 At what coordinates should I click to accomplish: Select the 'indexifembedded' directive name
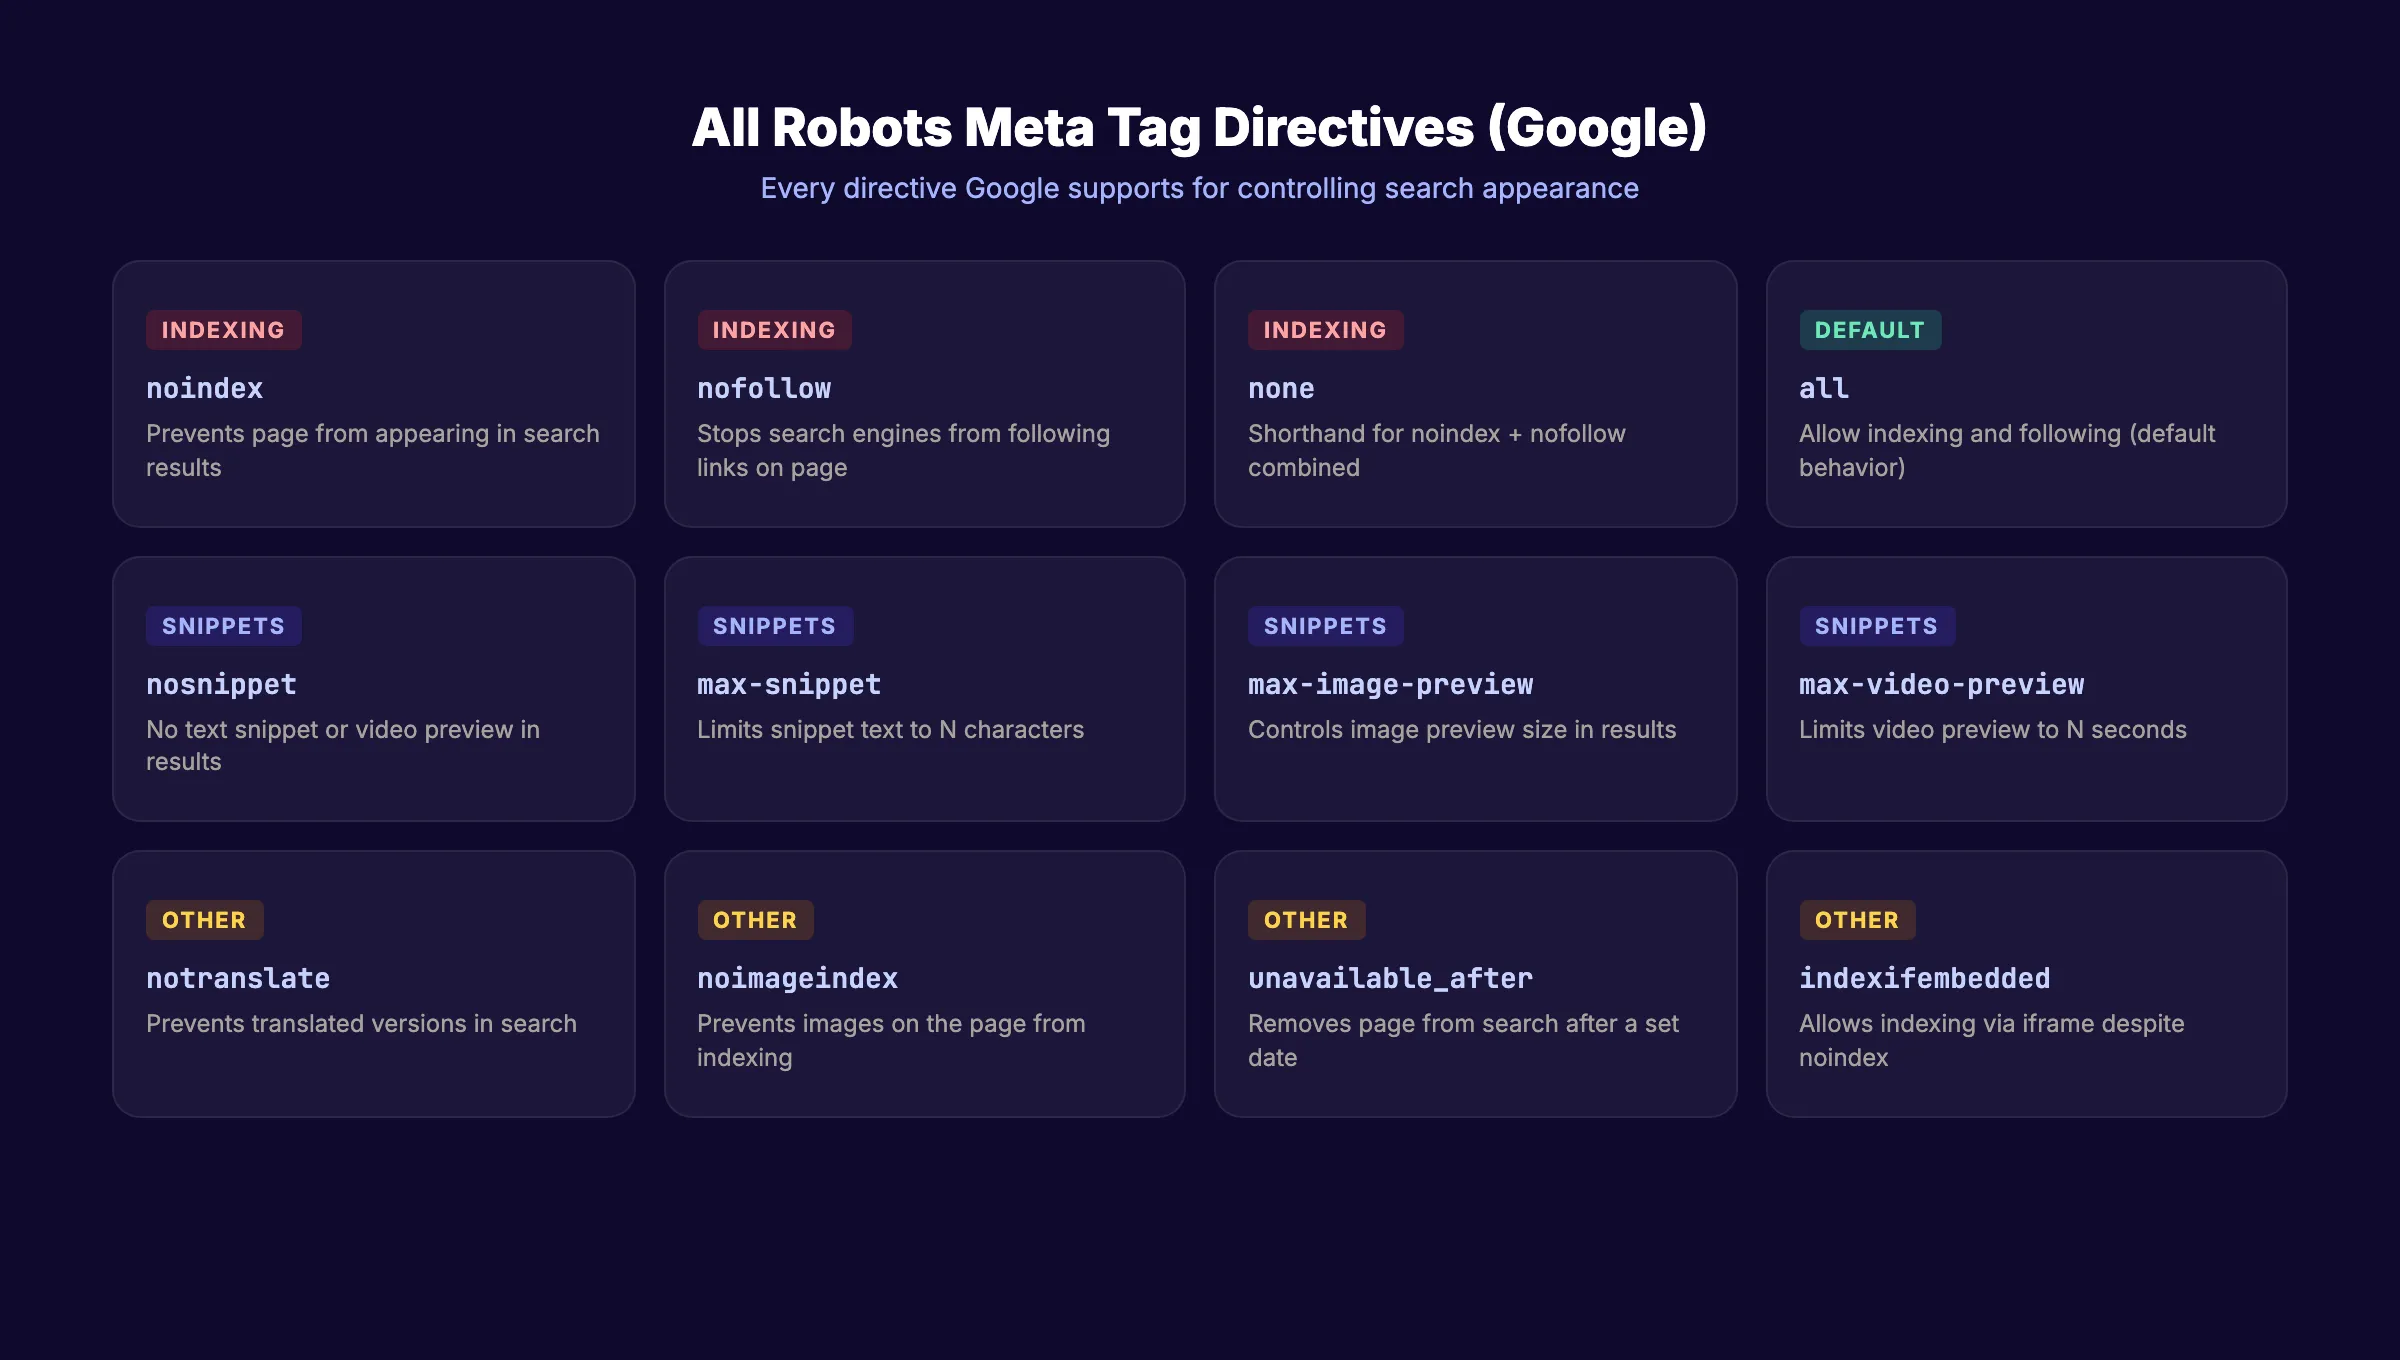point(1924,978)
